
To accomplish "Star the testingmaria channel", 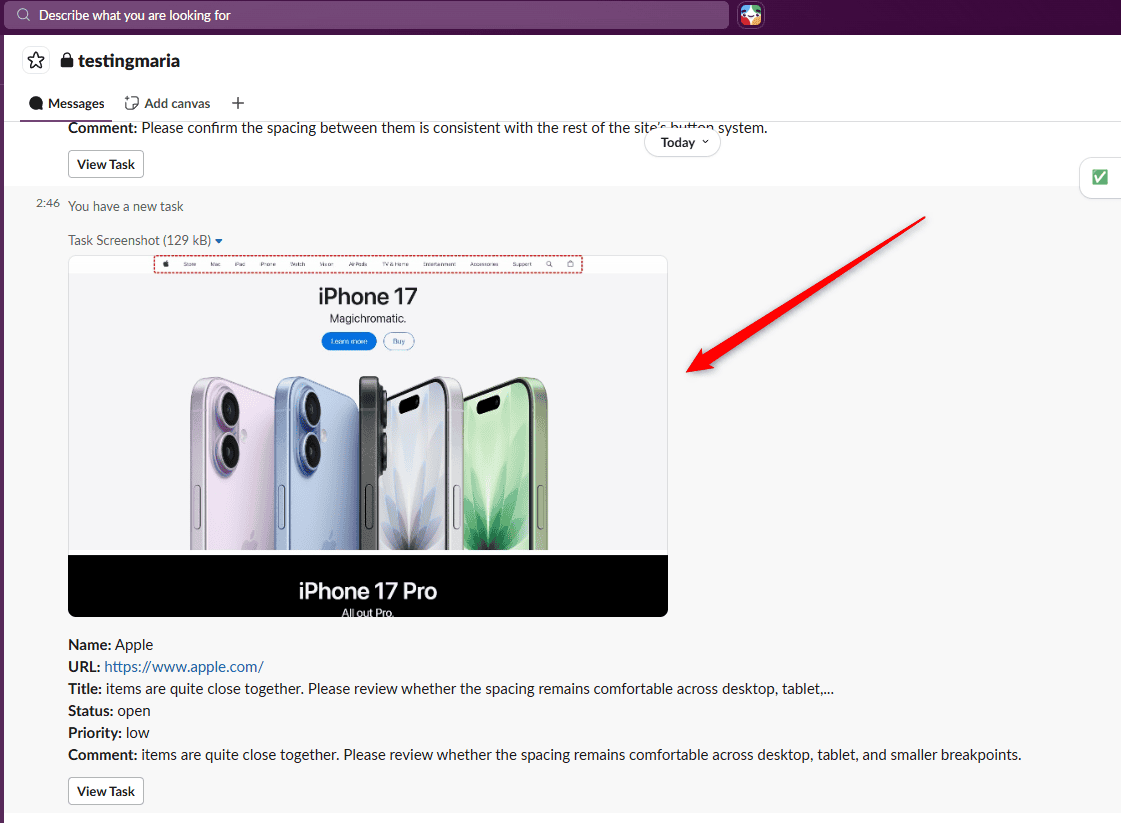I will tap(36, 61).
